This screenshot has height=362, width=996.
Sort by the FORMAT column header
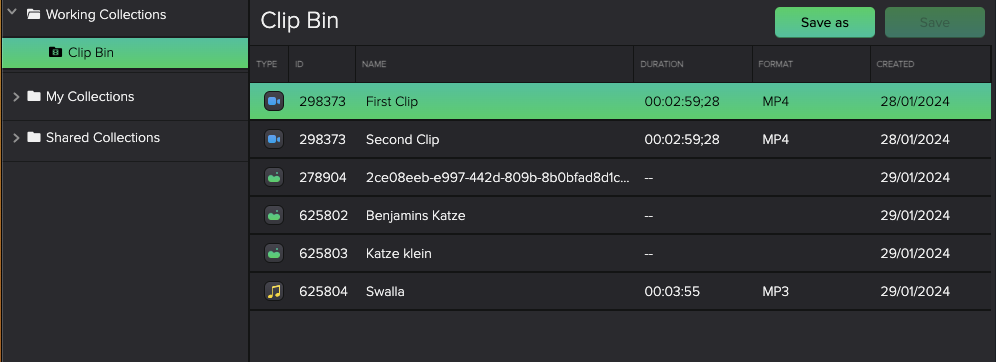point(776,64)
